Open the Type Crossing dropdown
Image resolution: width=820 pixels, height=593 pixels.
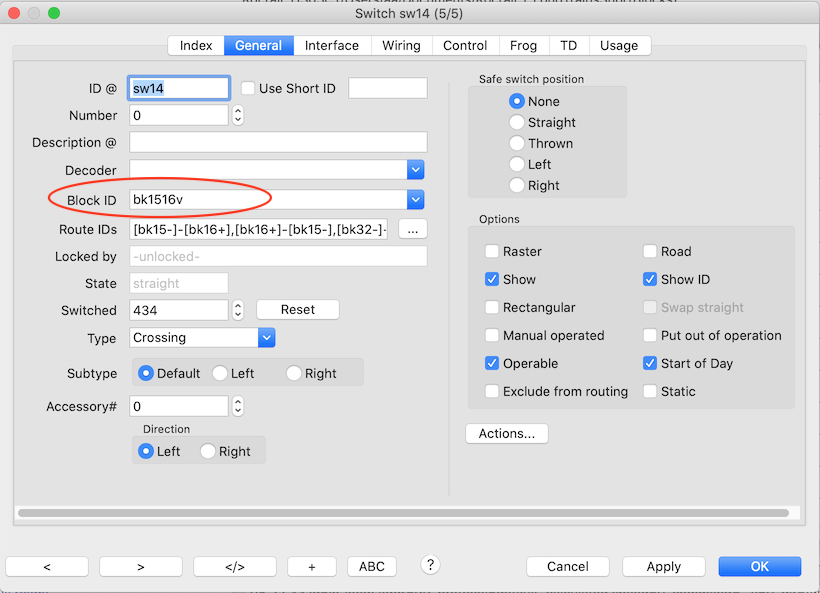[266, 338]
